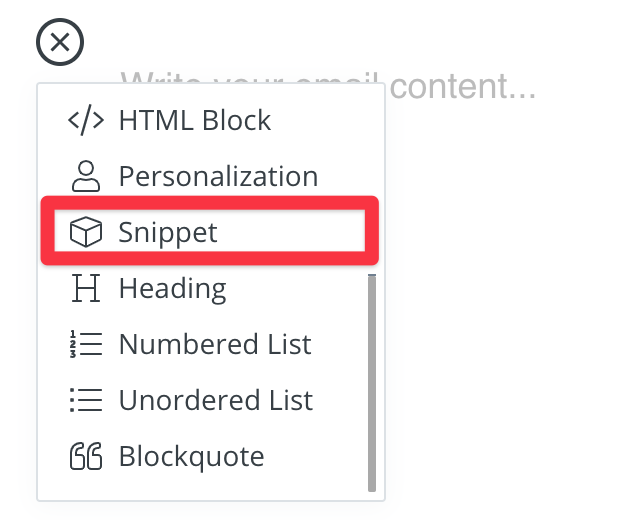Viewport: 640px width, 520px height.
Task: Add a Blockquote via its label
Action: tap(191, 457)
